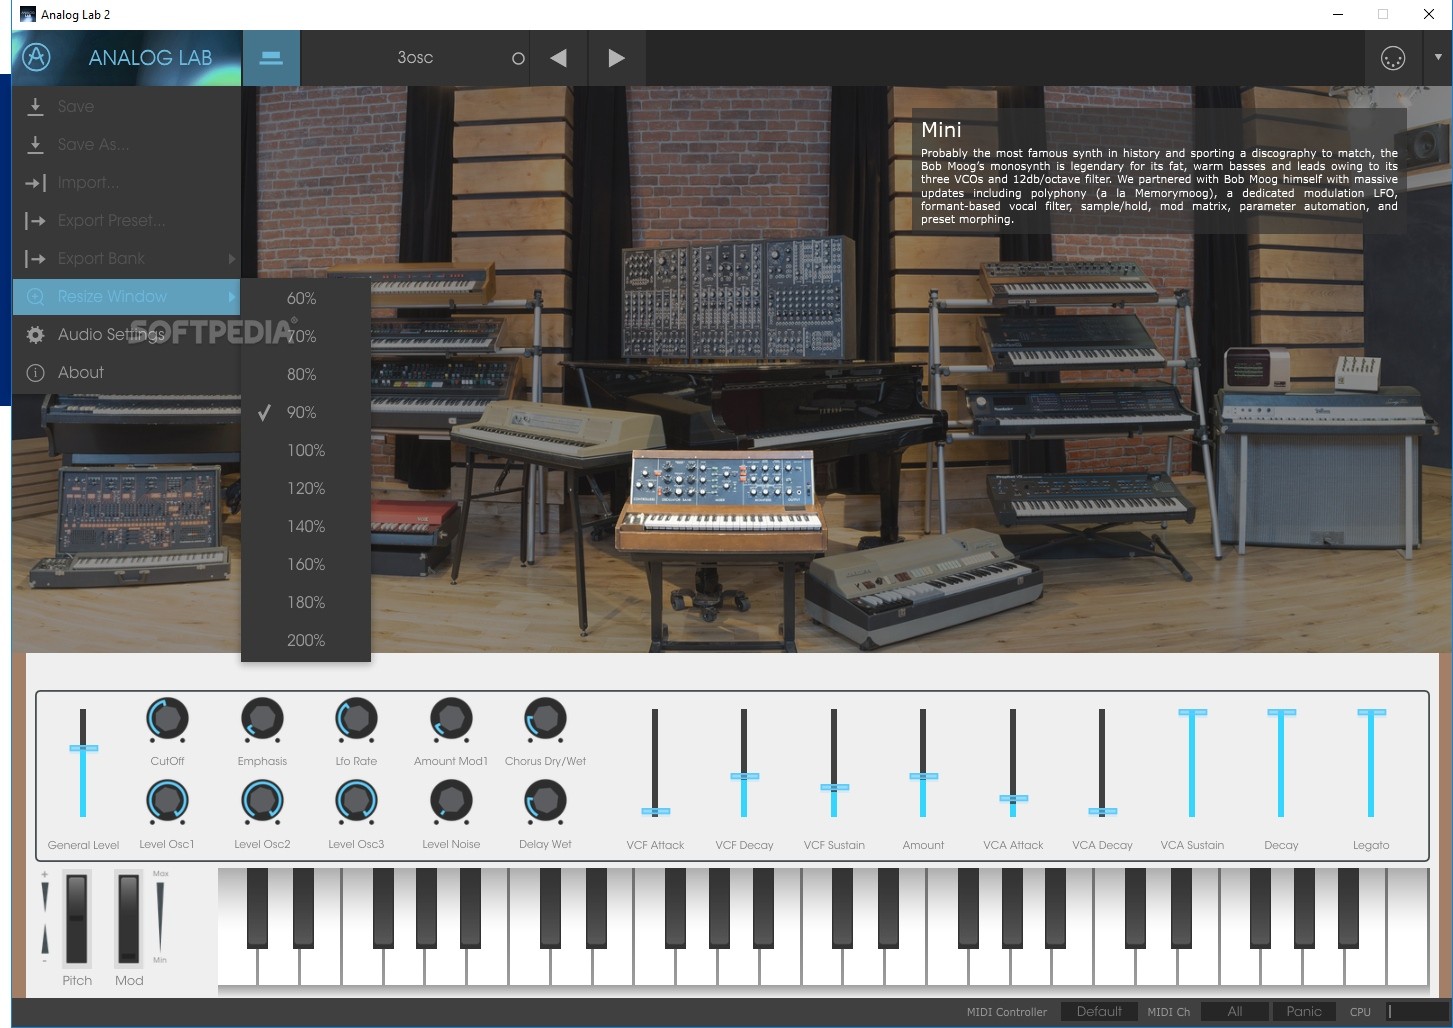The height and width of the screenshot is (1028, 1453).
Task: Click the VCA Sustain slider handle
Action: [x=1192, y=712]
